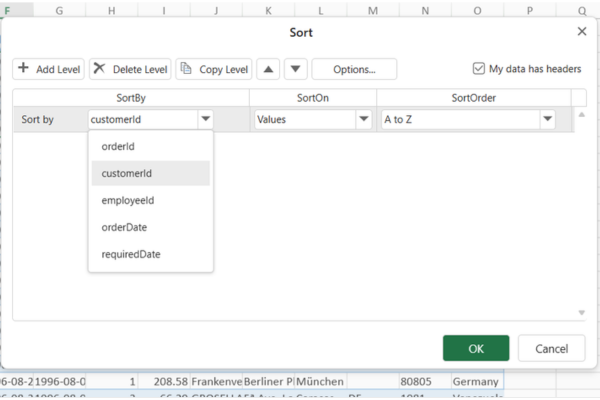
Task: Pick requiredDate in the dropdown list
Action: pyautogui.click(x=151, y=254)
